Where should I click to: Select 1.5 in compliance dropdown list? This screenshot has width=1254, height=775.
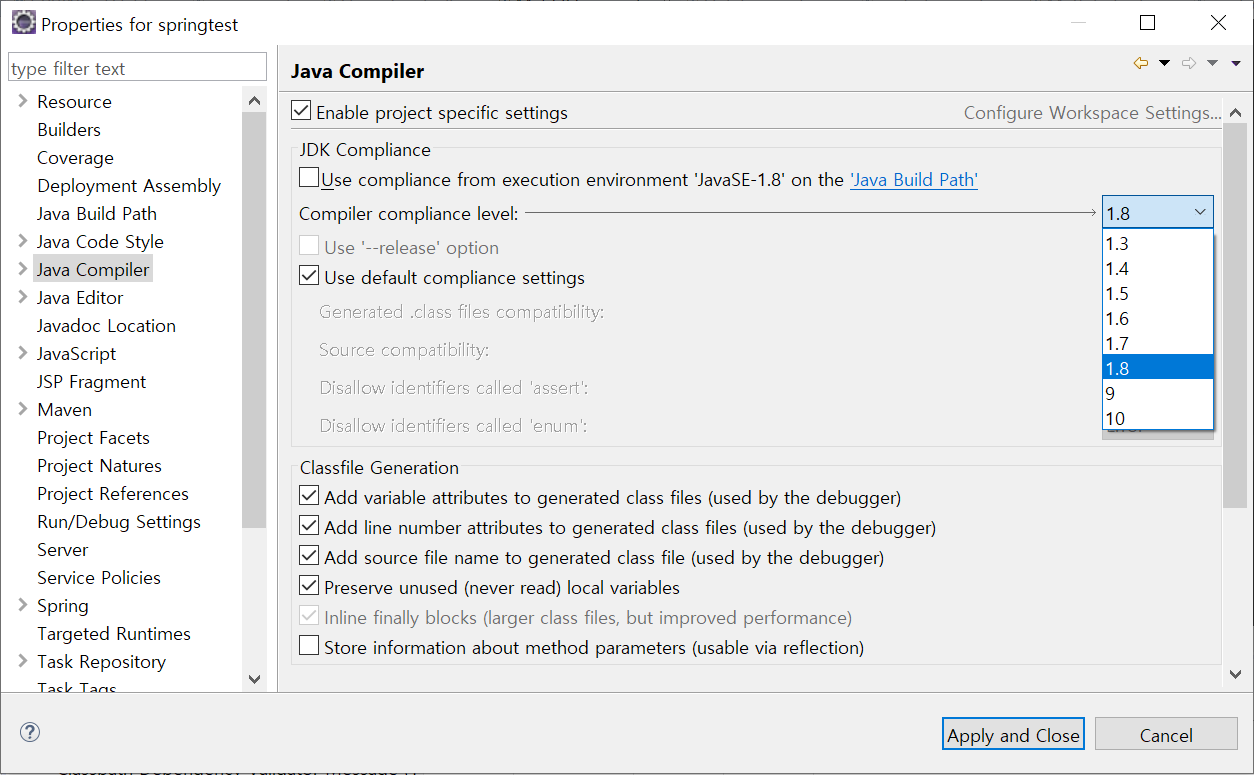1158,294
